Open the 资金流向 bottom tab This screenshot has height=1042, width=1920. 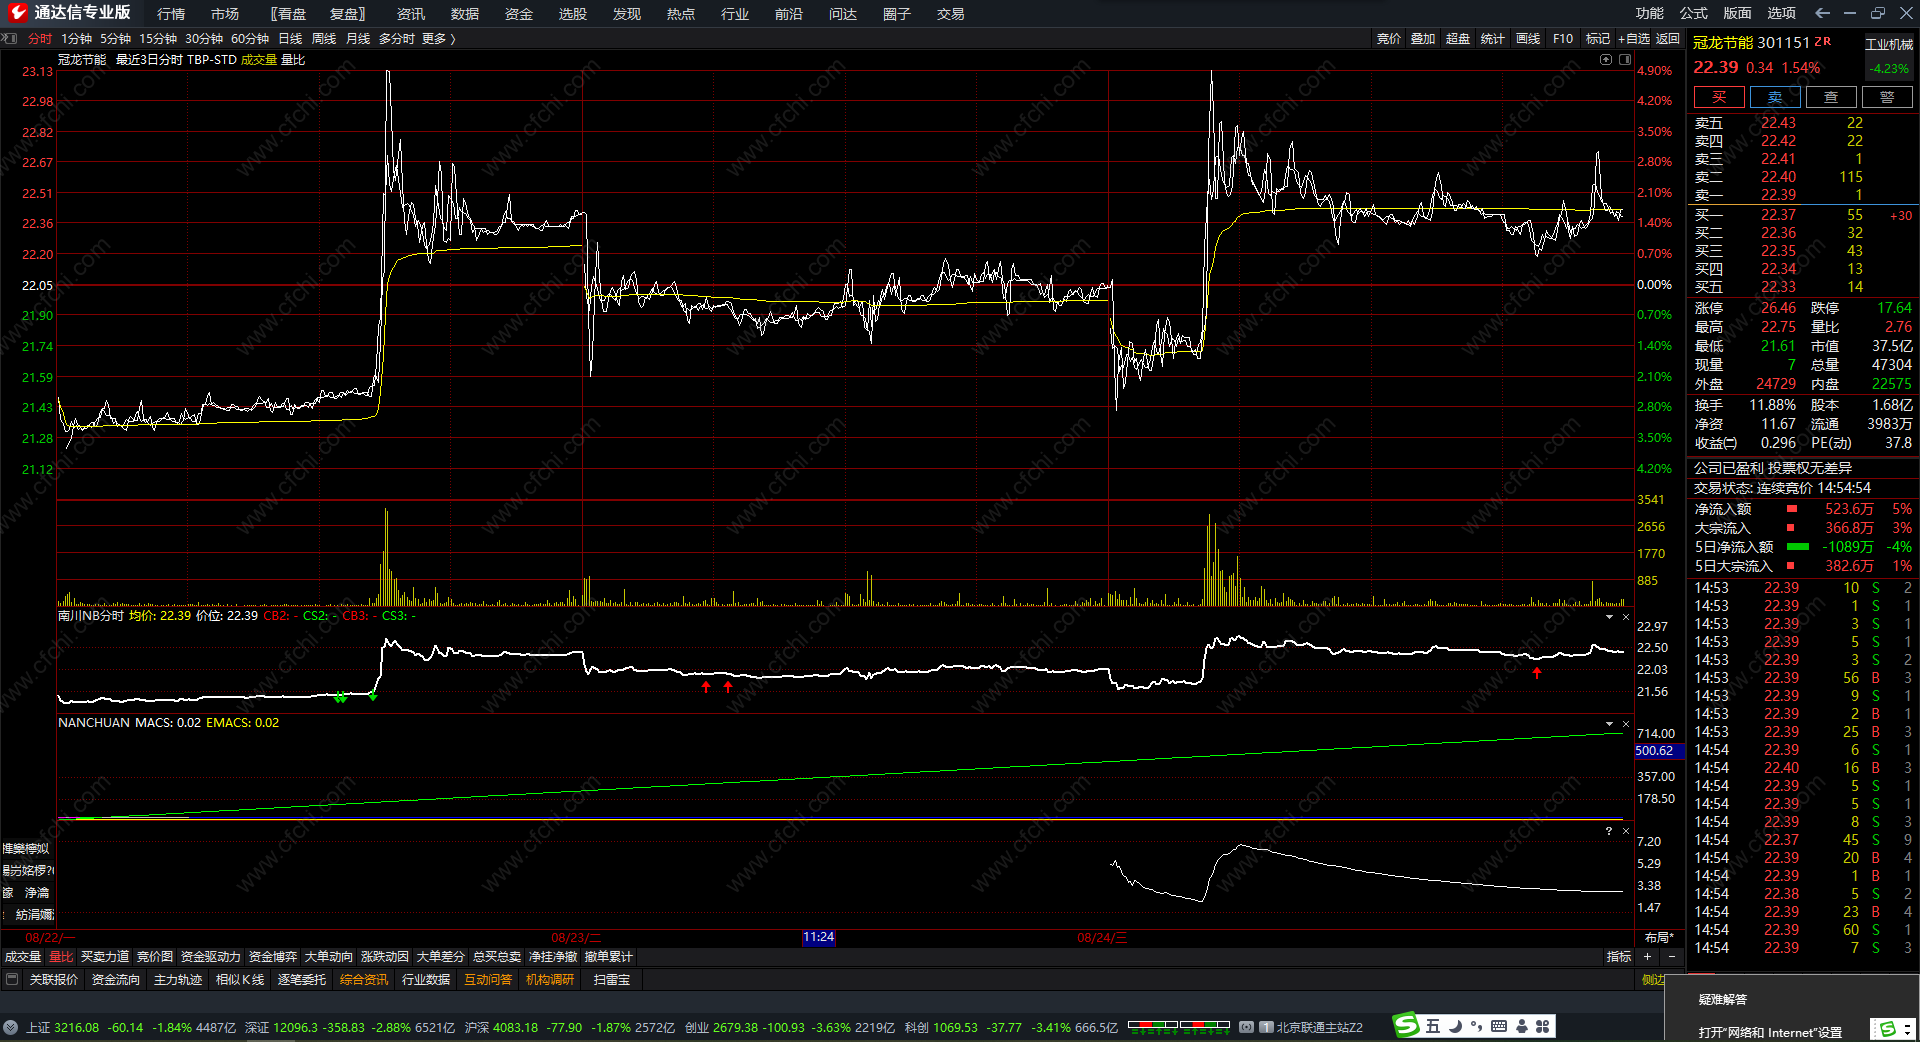(116, 979)
